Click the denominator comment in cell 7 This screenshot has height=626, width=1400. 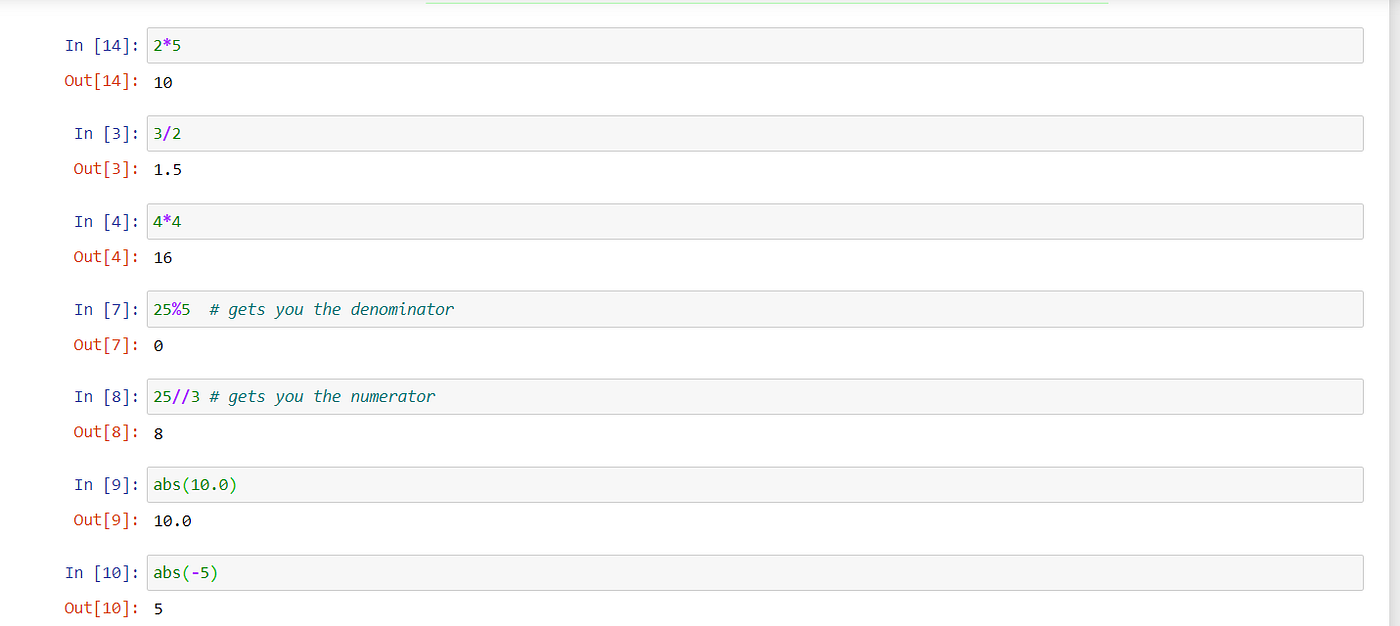pos(330,309)
